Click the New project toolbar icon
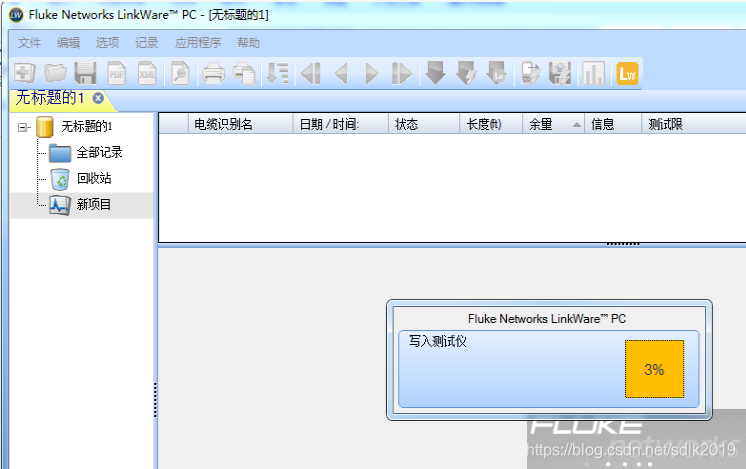This screenshot has height=469, width=746. 25,73
